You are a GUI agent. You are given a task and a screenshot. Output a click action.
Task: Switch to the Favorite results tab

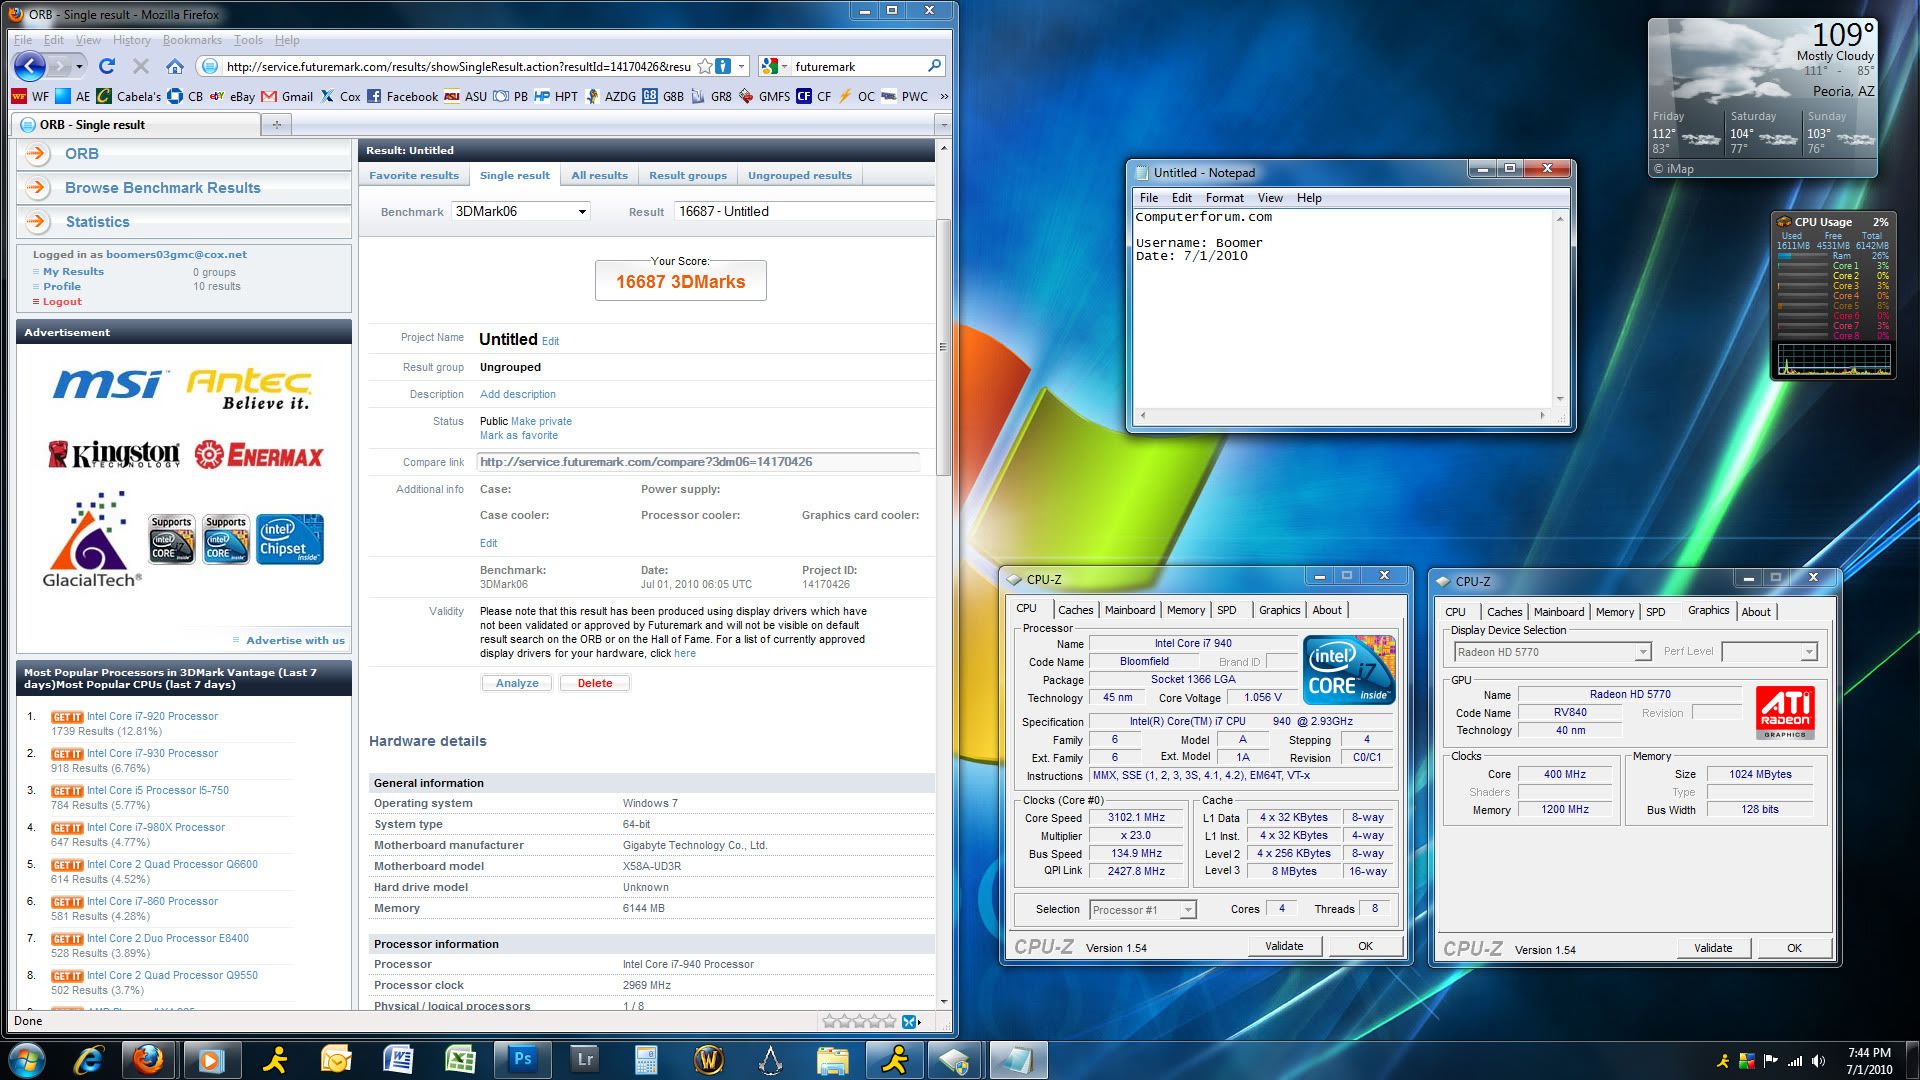413,175
